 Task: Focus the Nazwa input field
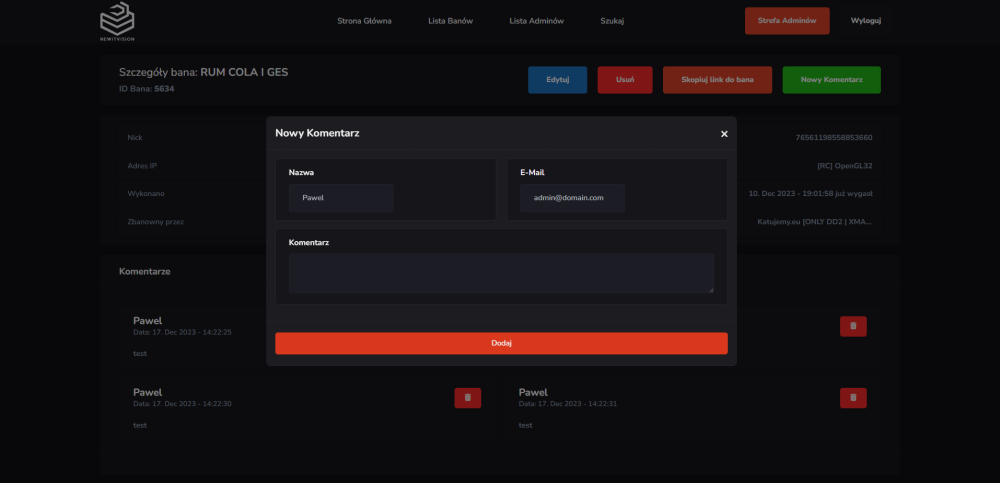tap(341, 198)
